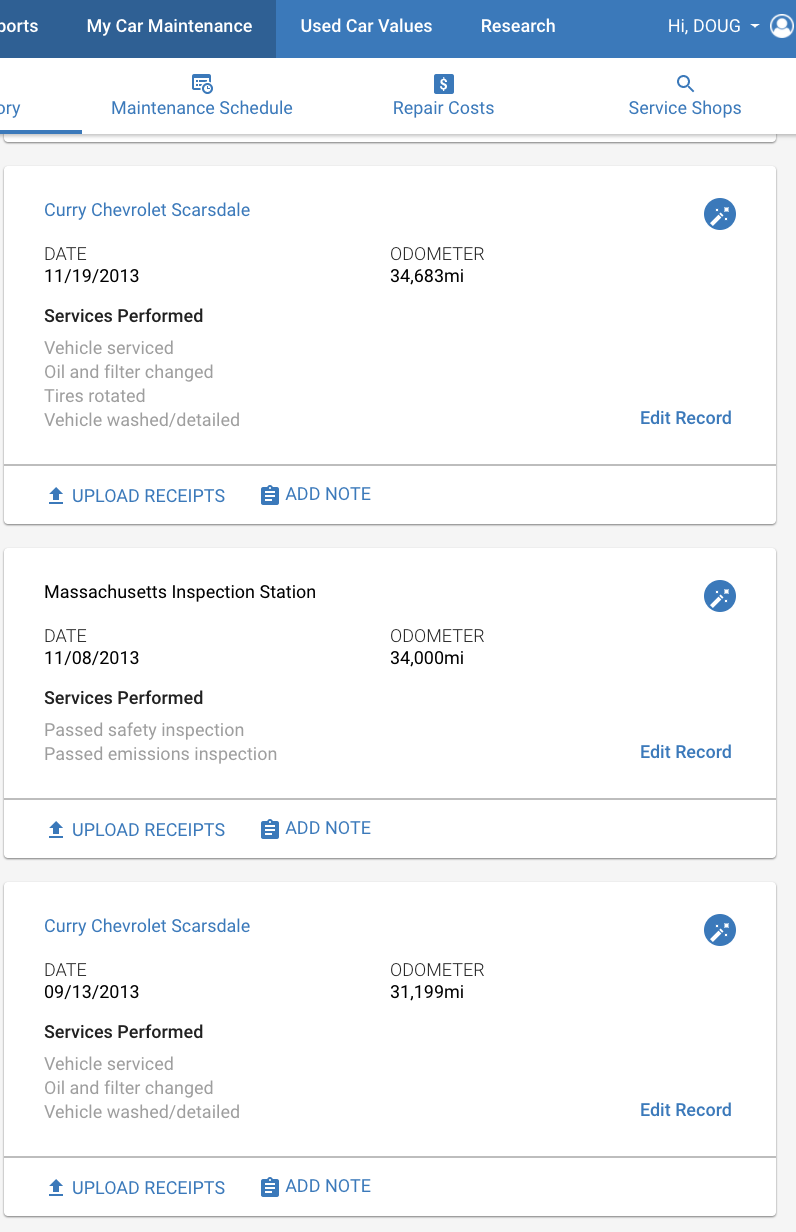Click clipboard note icon in Massachusetts Inspection record
796x1232 pixels.
[269, 829]
